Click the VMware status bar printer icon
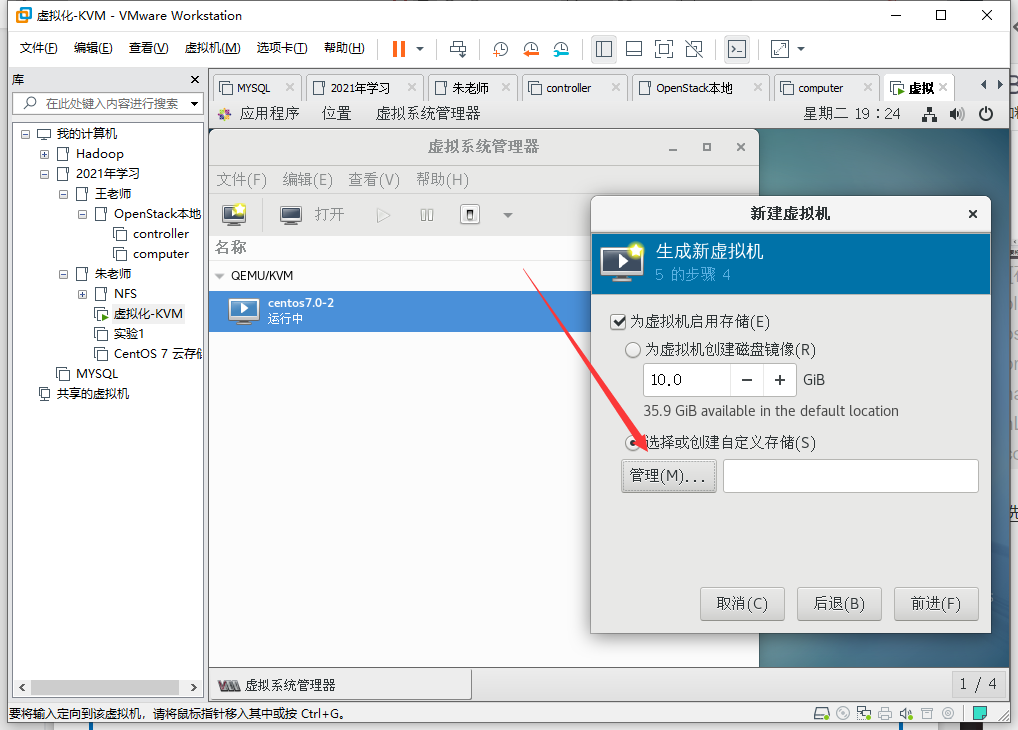Viewport: 1018px width, 730px height. [x=884, y=713]
